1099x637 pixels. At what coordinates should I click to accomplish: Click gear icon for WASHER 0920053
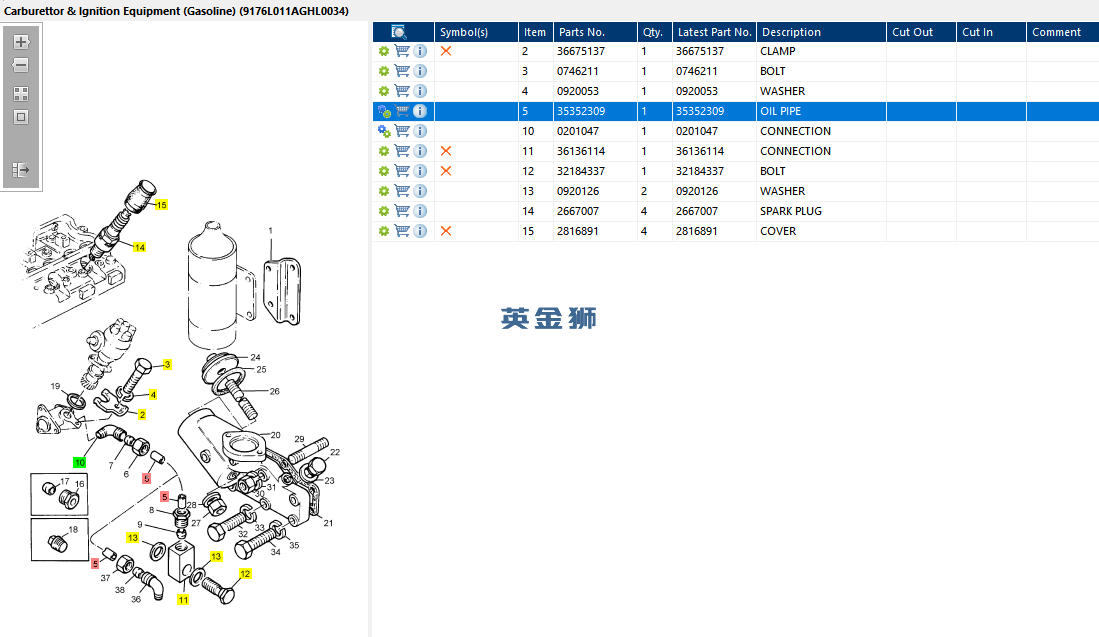tap(383, 91)
